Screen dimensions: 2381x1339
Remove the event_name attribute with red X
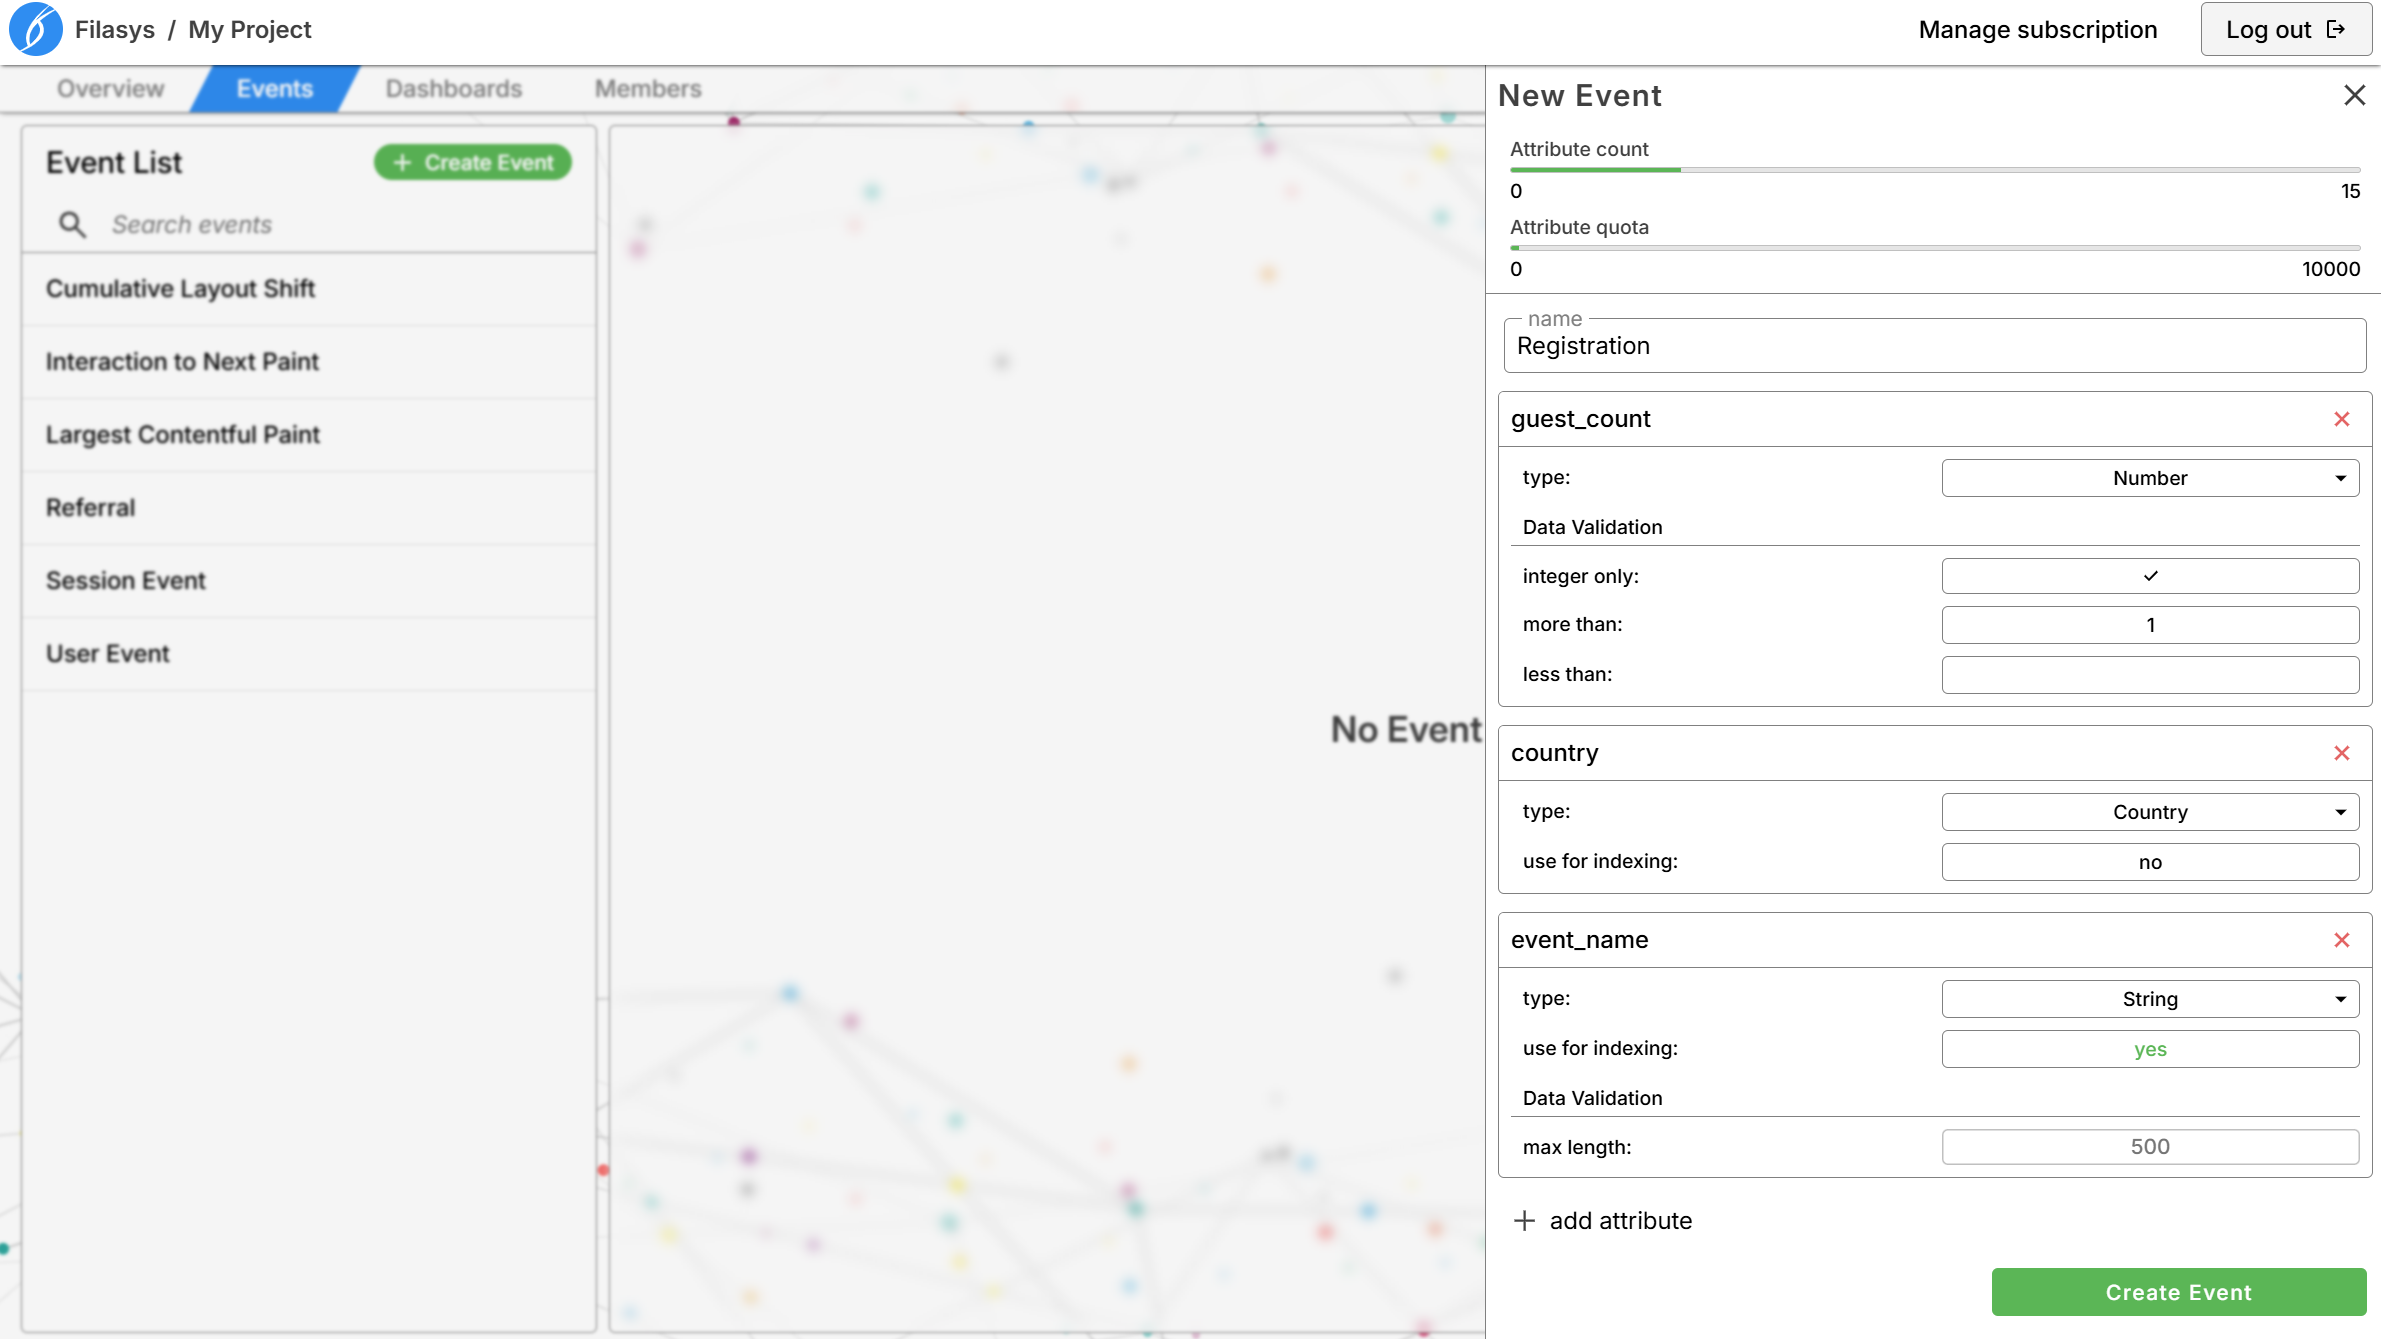click(x=2341, y=940)
